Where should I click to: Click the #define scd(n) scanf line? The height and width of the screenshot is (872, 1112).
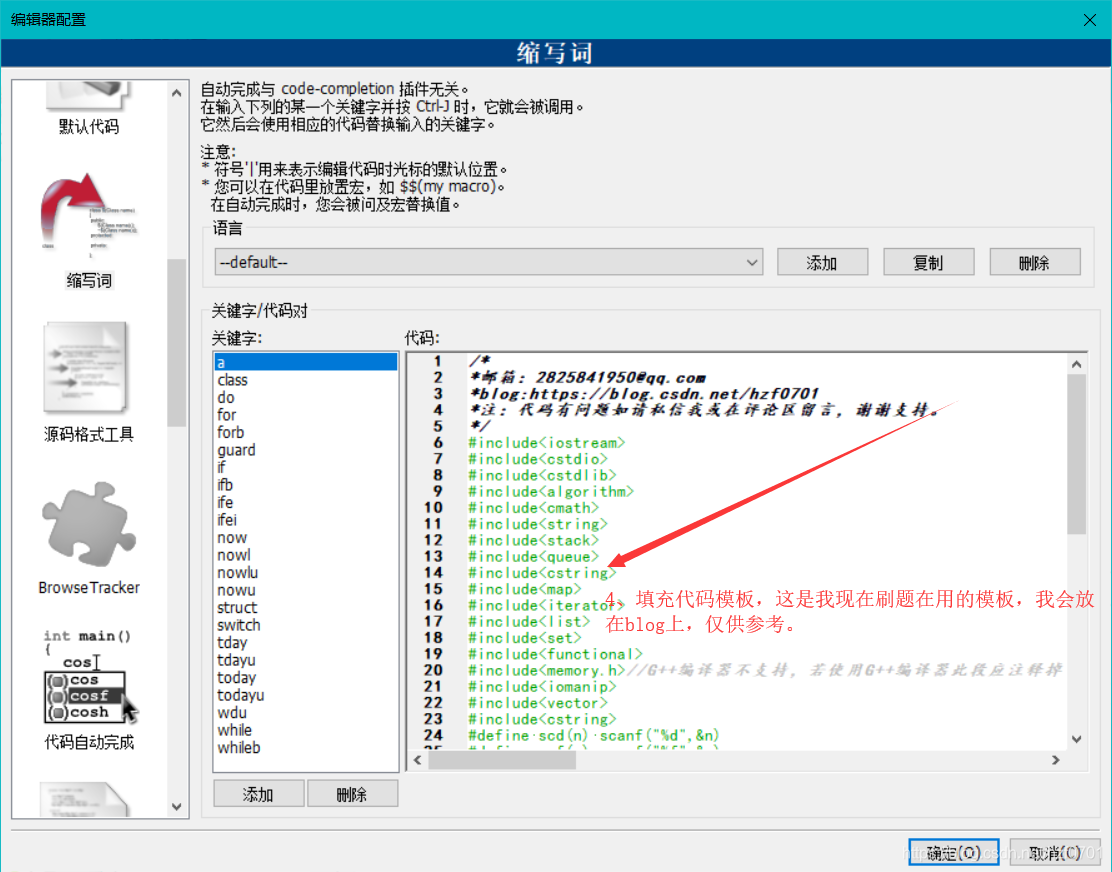pyautogui.click(x=594, y=735)
